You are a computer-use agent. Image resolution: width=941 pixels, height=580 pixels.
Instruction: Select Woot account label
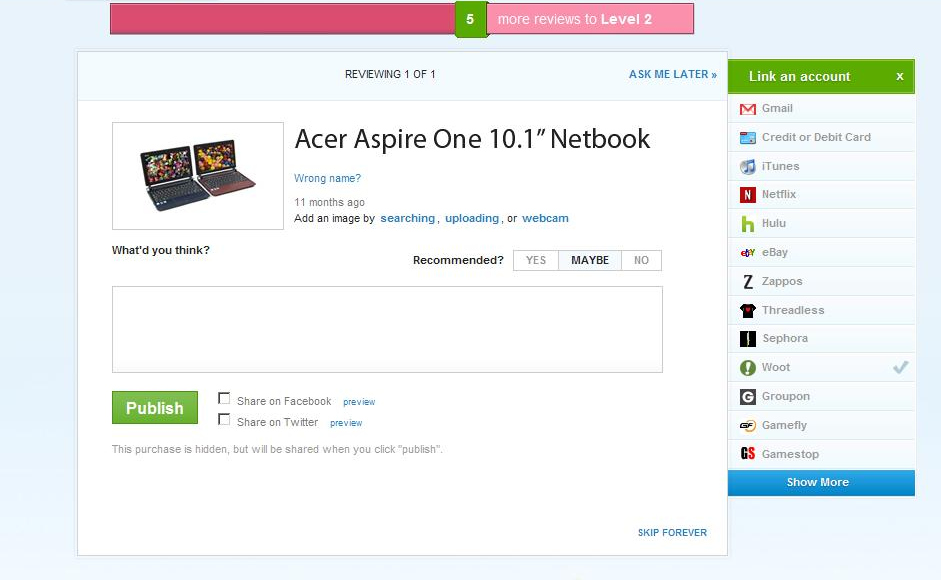(776, 367)
